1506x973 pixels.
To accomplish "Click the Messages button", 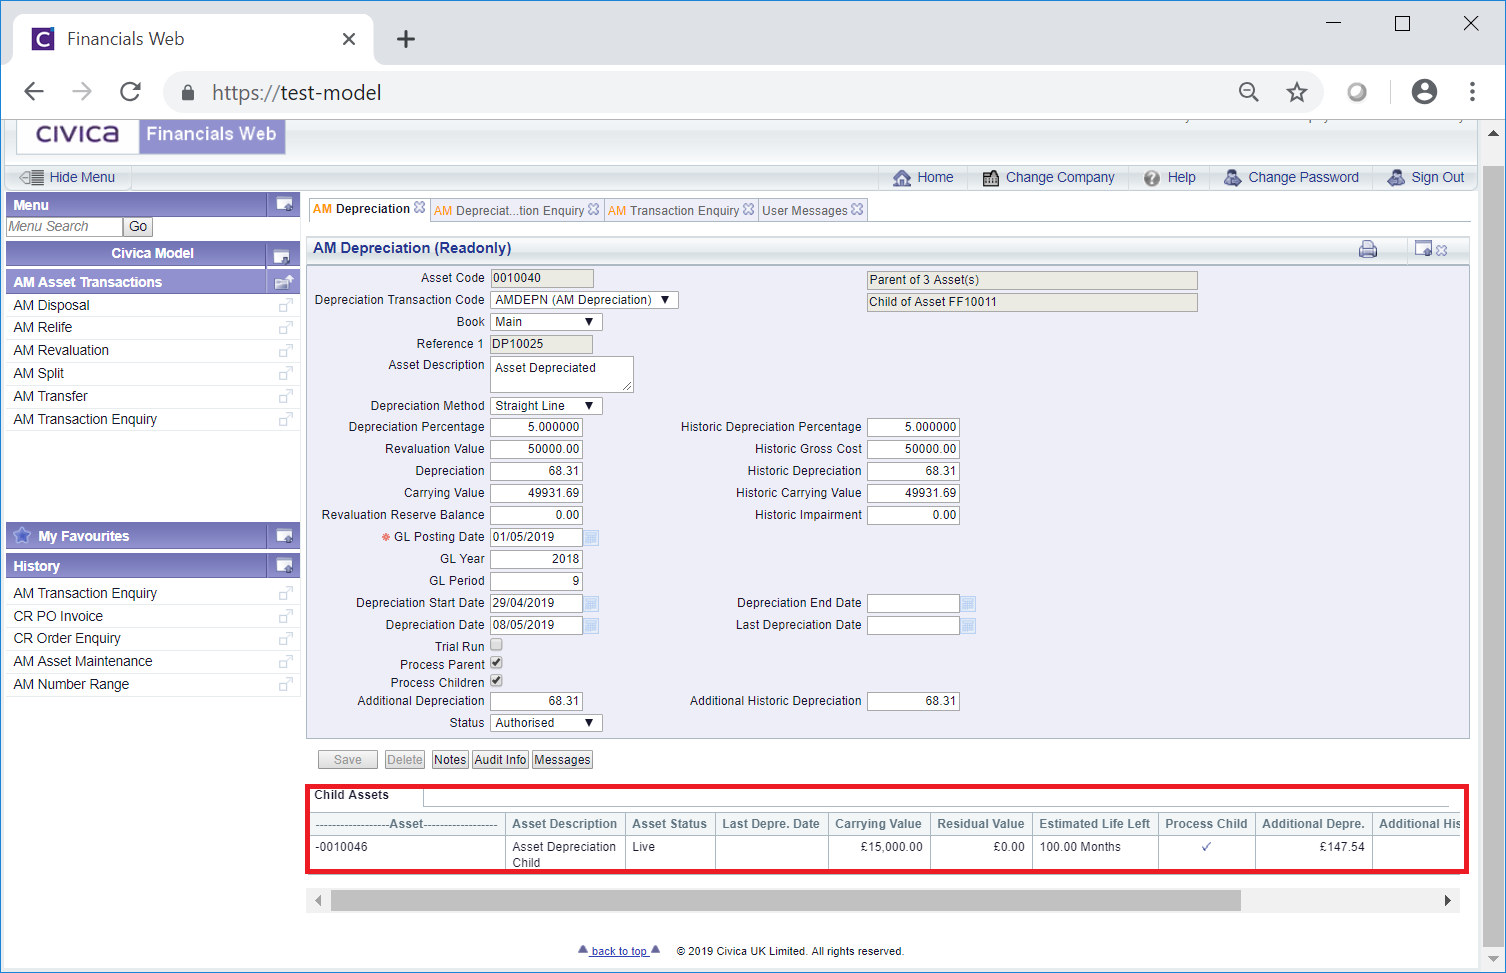I will pyautogui.click(x=562, y=760).
